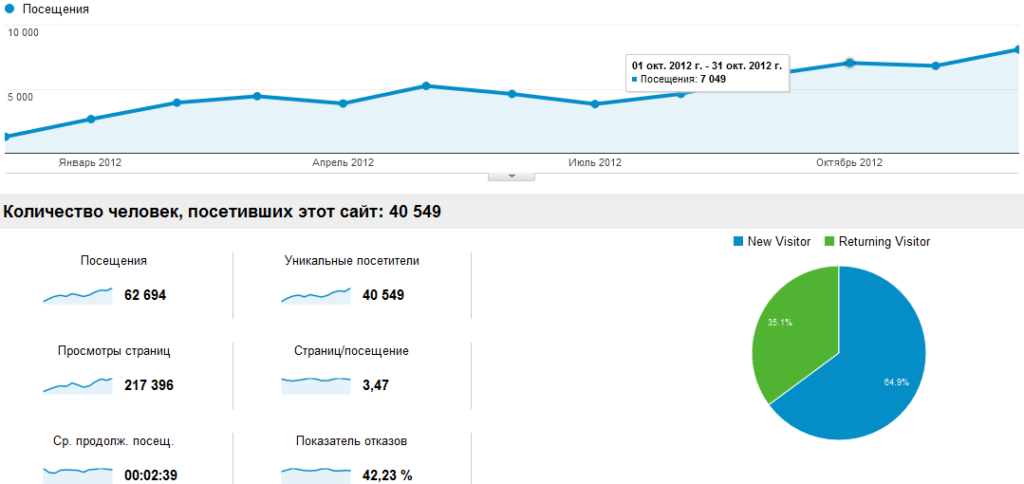Image resolution: width=1024 pixels, height=484 pixels.
Task: Click the 35.1% label on the pie
Action: [780, 323]
